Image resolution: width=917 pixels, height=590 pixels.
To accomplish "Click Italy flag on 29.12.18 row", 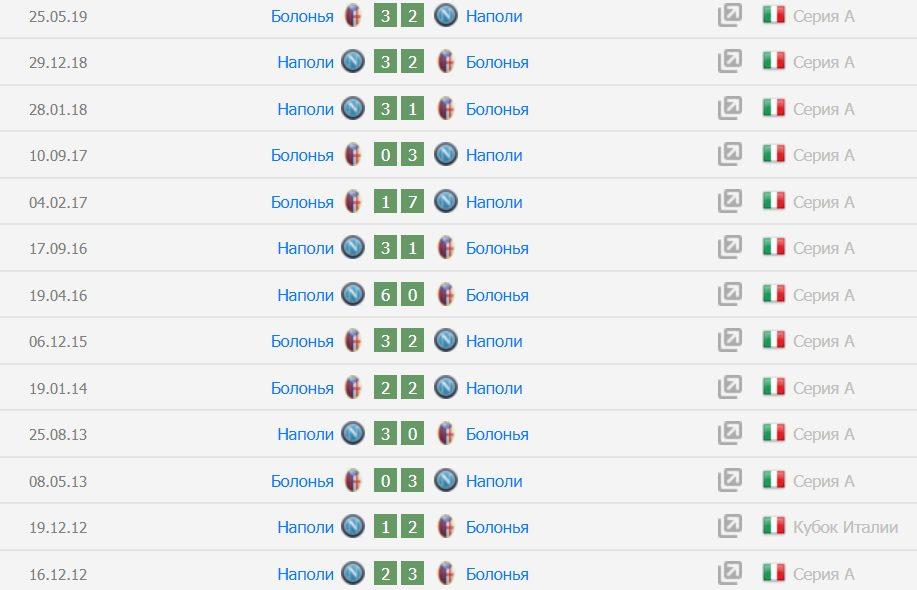I will tap(773, 62).
